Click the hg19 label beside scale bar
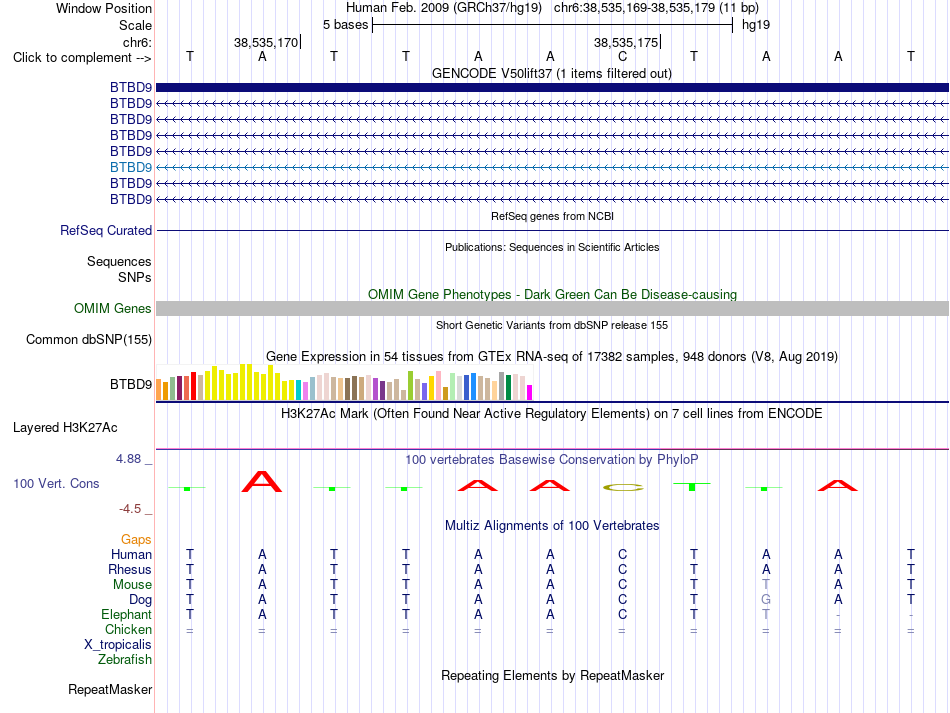Viewport: 950px width, 713px height. (x=756, y=25)
